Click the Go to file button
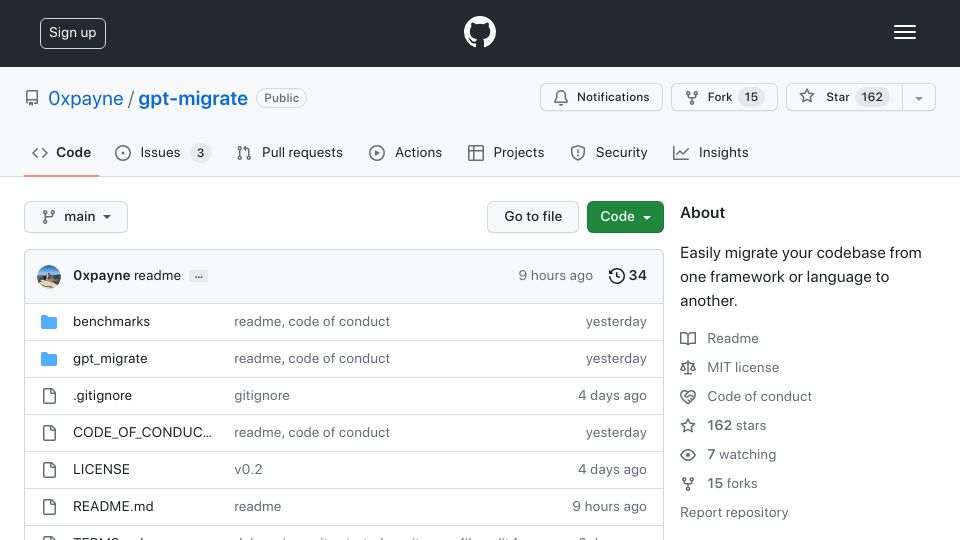 (x=533, y=217)
